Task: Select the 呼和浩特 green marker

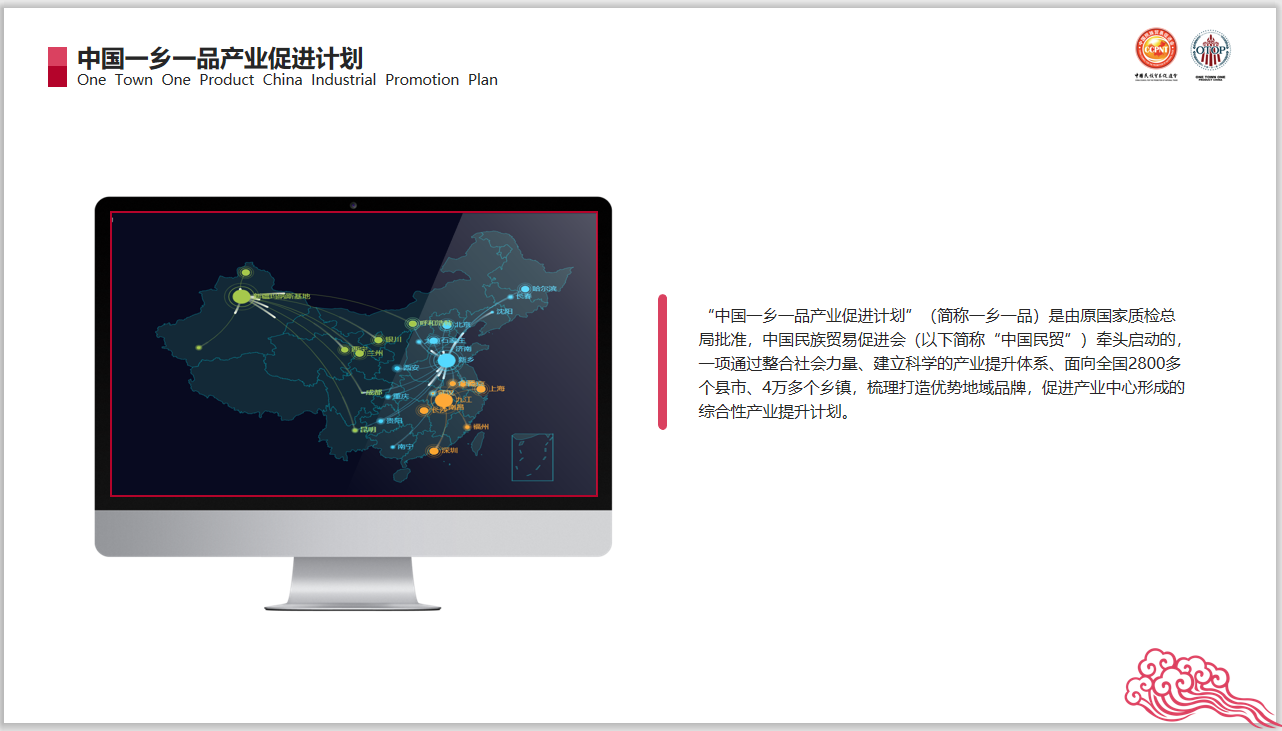Action: pos(412,323)
